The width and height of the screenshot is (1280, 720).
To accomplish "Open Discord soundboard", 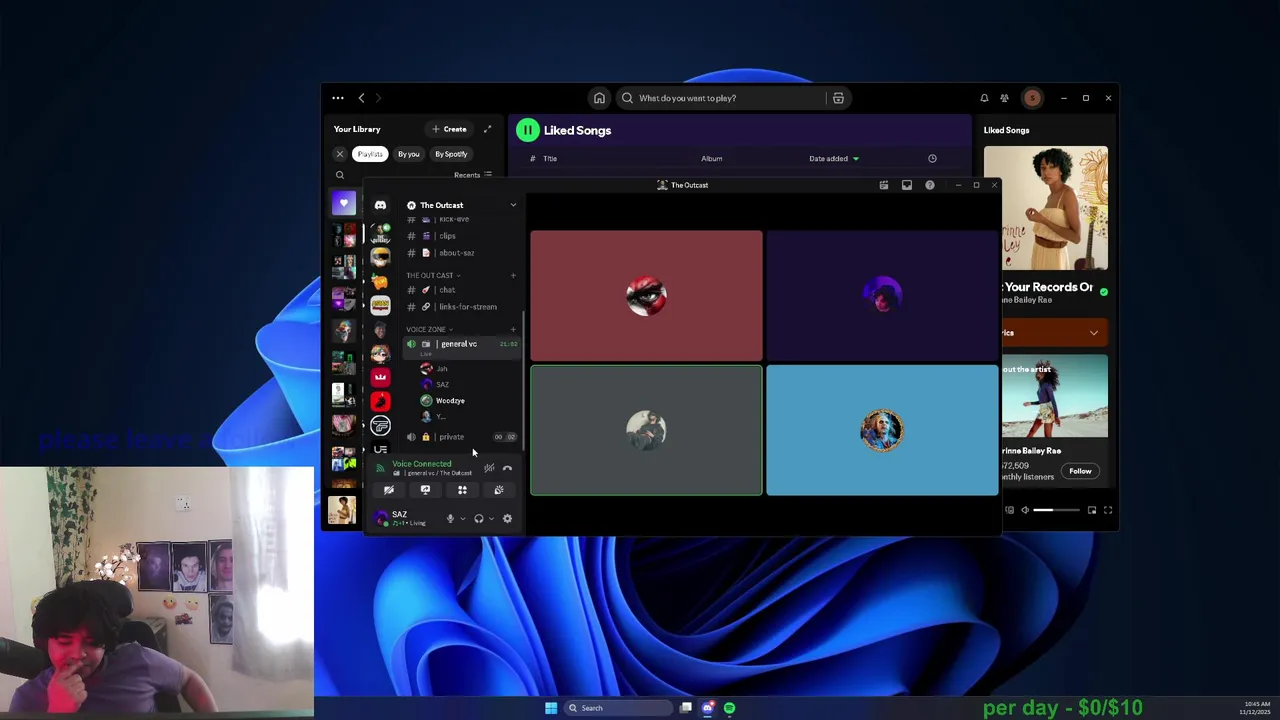I will coord(499,490).
